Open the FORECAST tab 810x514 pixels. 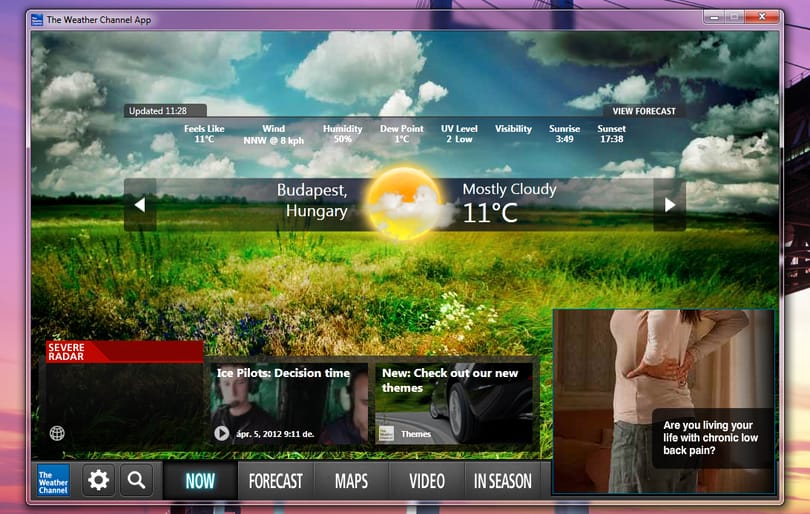[275, 481]
